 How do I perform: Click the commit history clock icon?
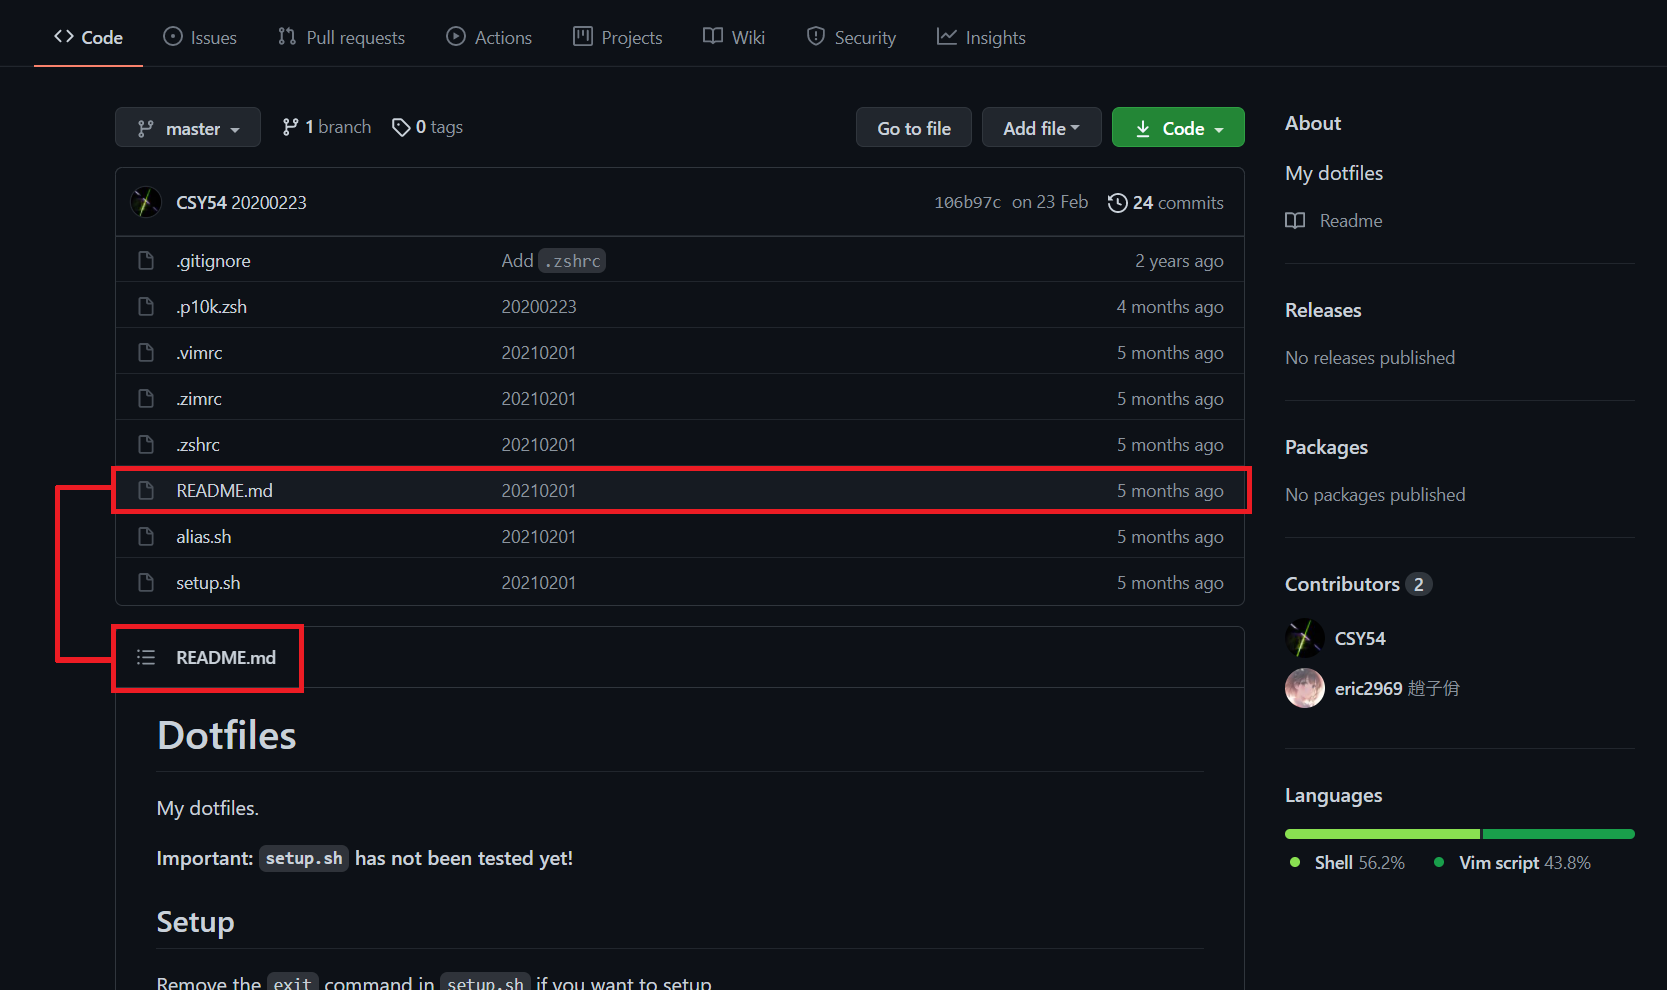pos(1117,203)
